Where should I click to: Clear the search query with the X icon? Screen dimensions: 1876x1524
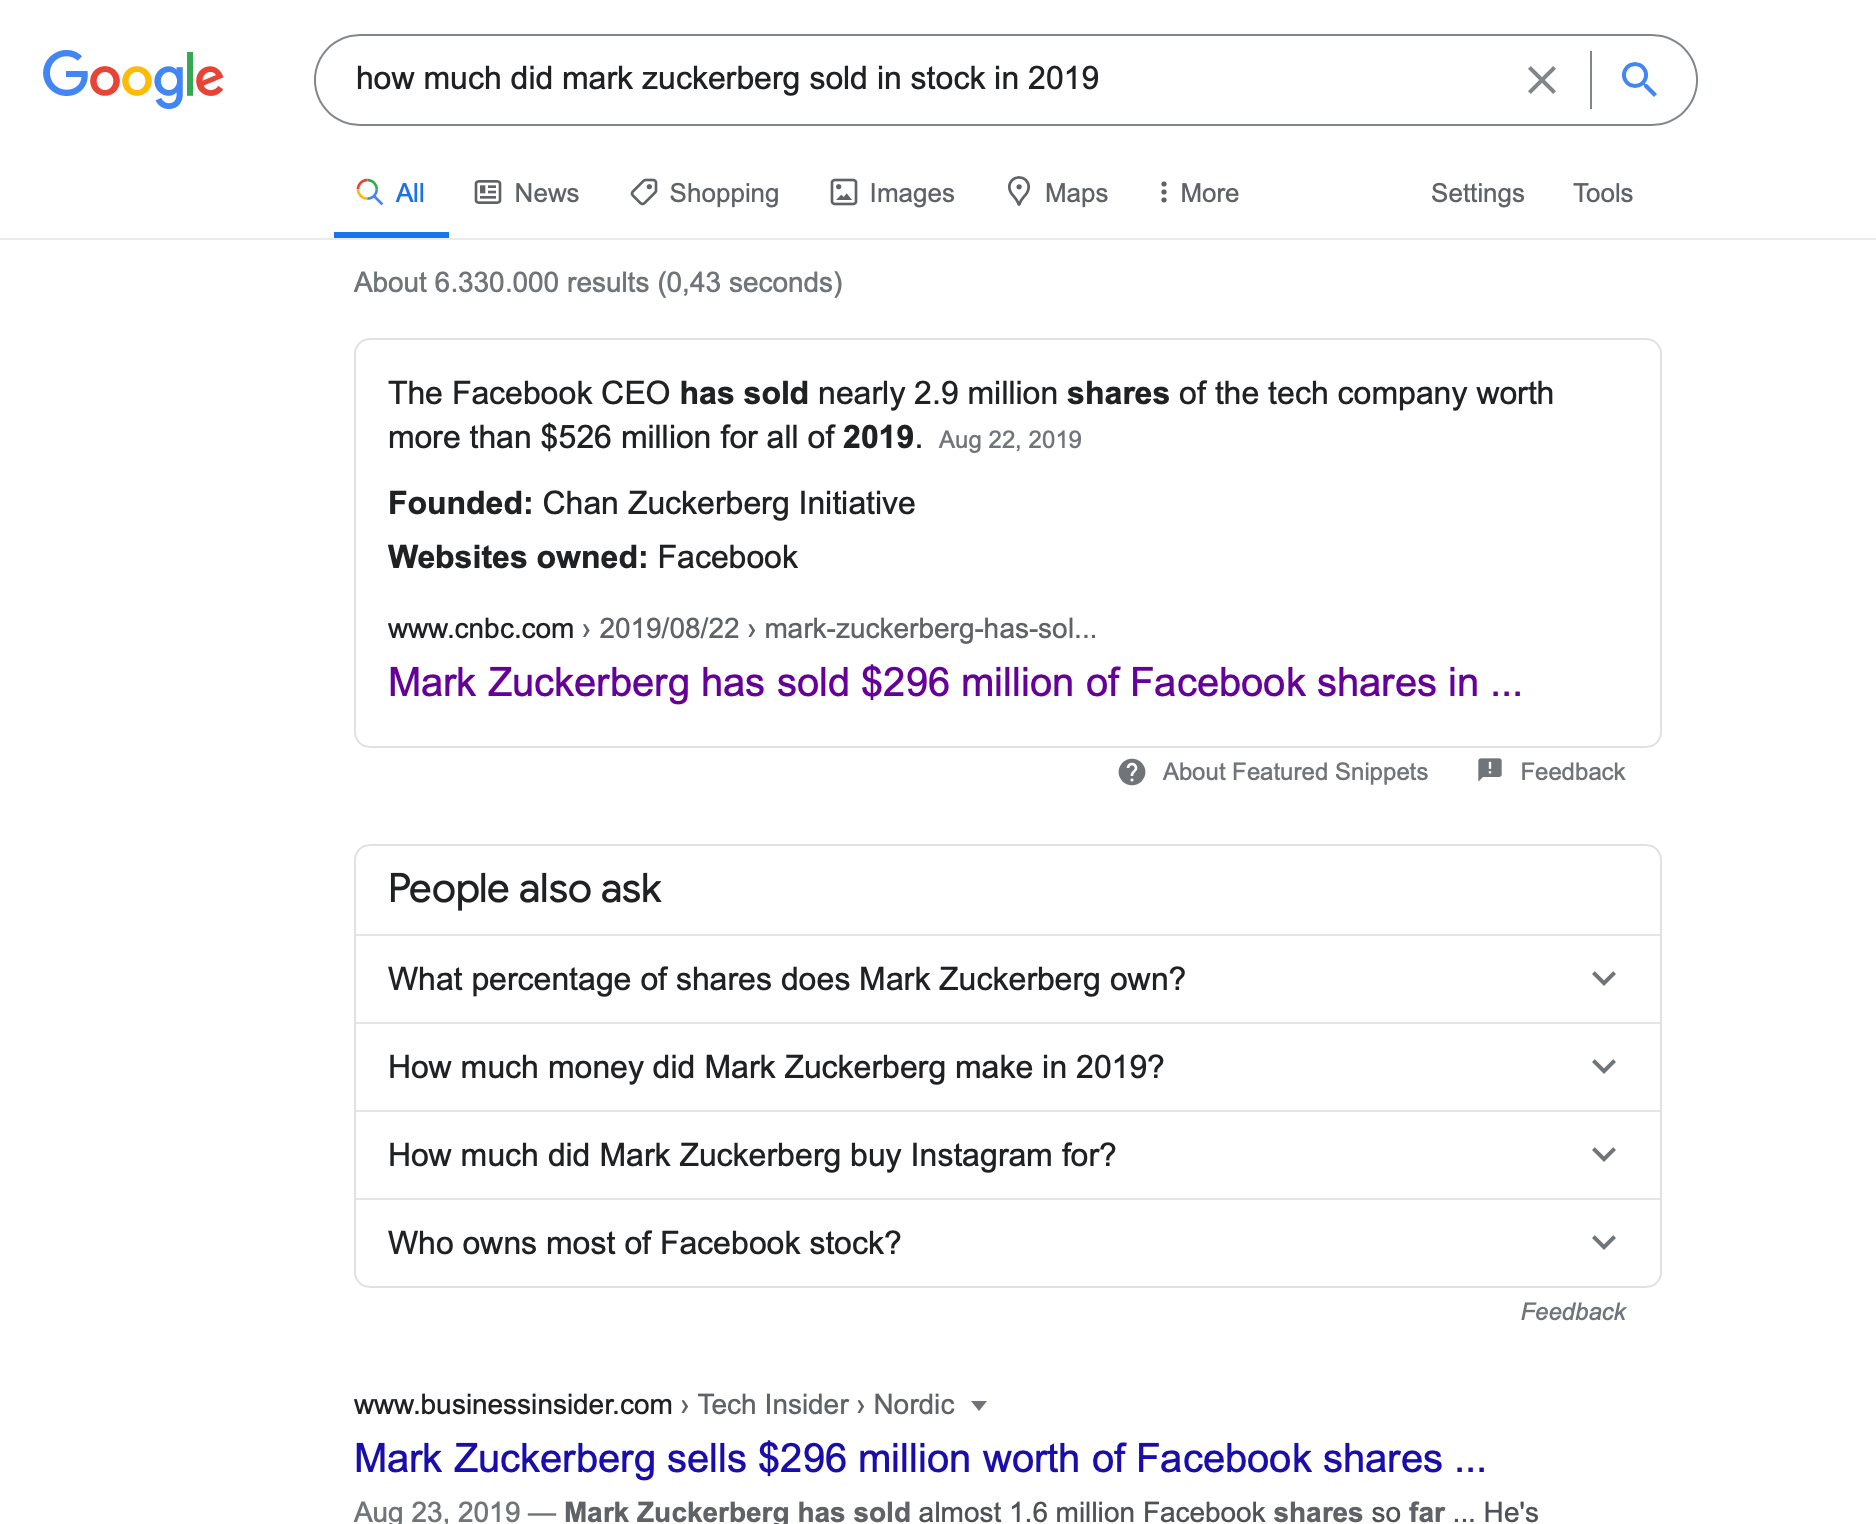pyautogui.click(x=1541, y=79)
